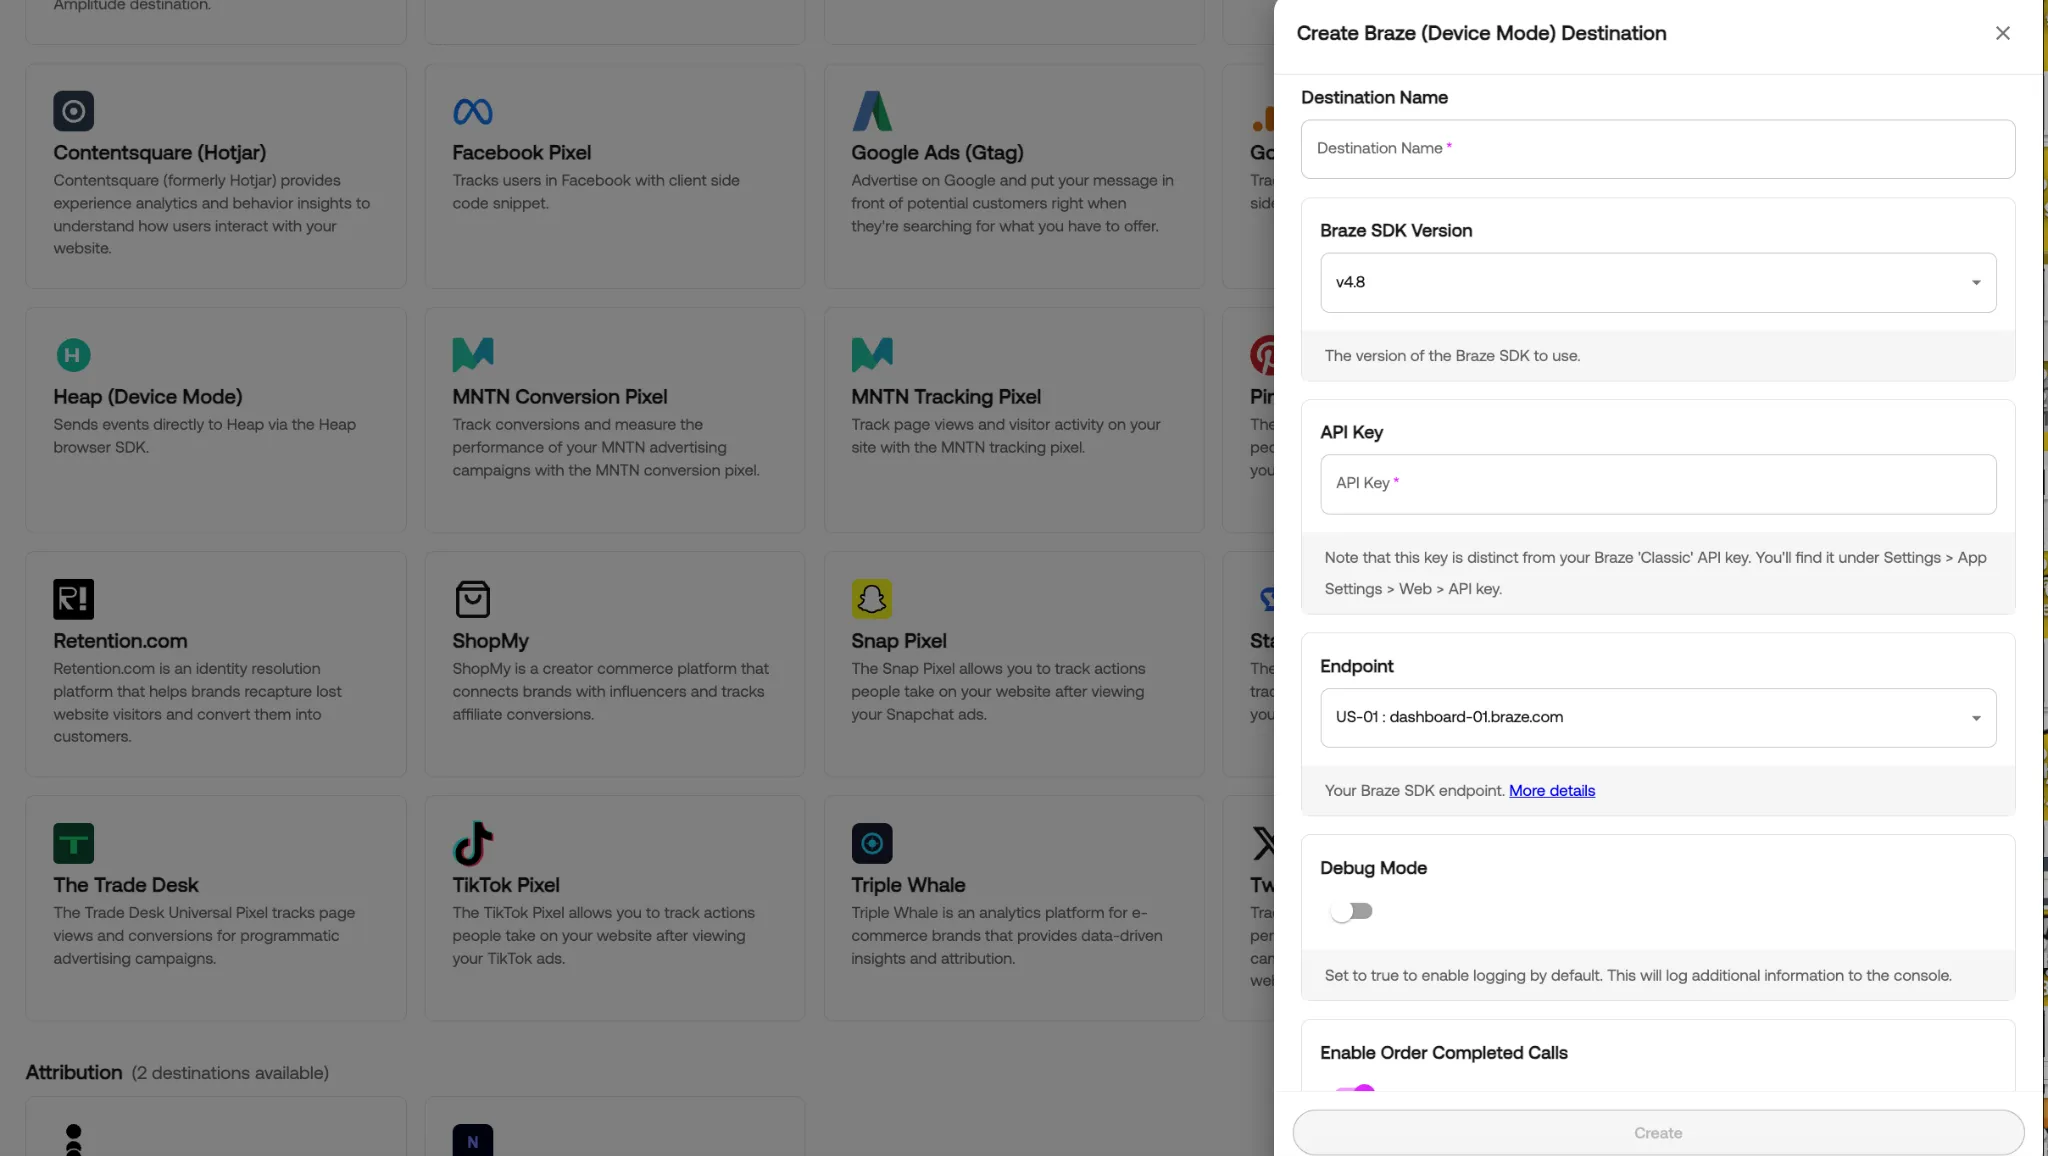Viewport: 2048px width, 1156px height.
Task: Select the Contentsquare (Hotjar) card title
Action: 160,152
